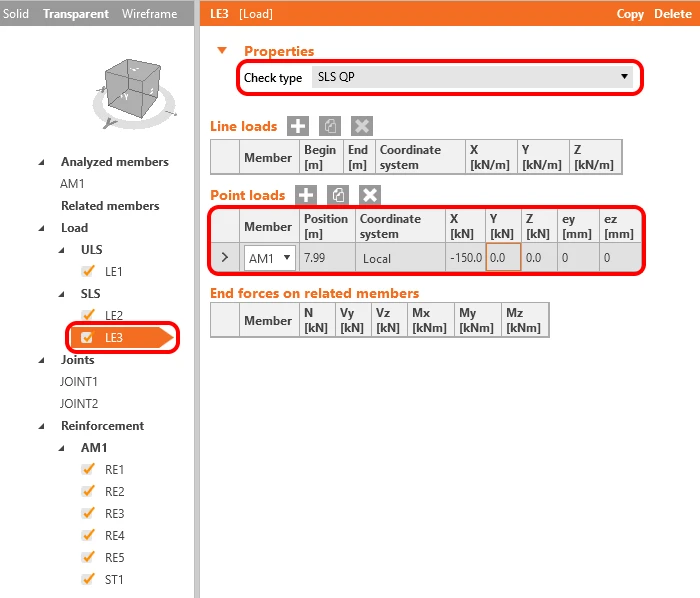This screenshot has height=598, width=700.
Task: Toggle the RE1 reinforcement checkbox
Action: (x=88, y=469)
